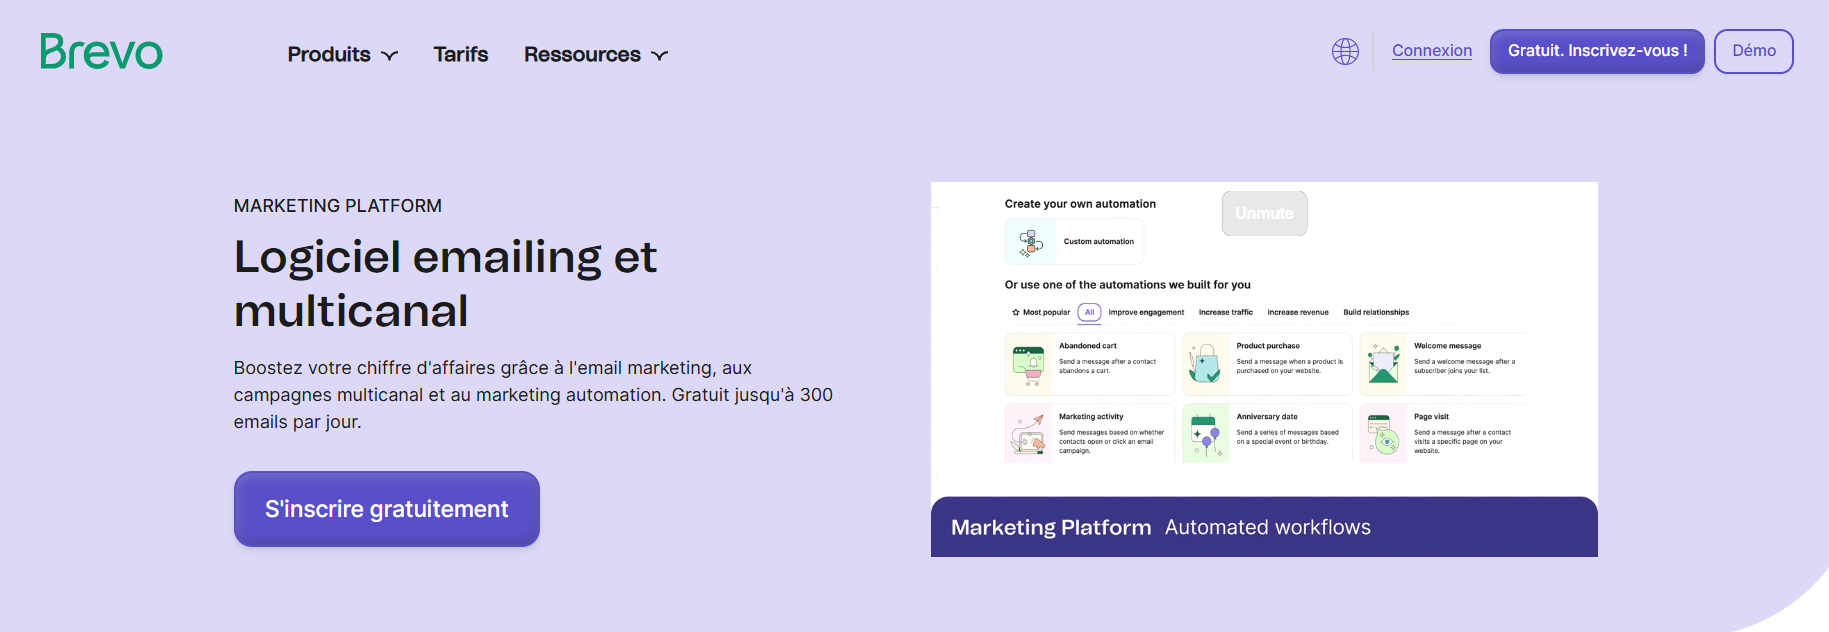Click the Anniversary date title
The height and width of the screenshot is (632, 1829).
coord(1267,417)
